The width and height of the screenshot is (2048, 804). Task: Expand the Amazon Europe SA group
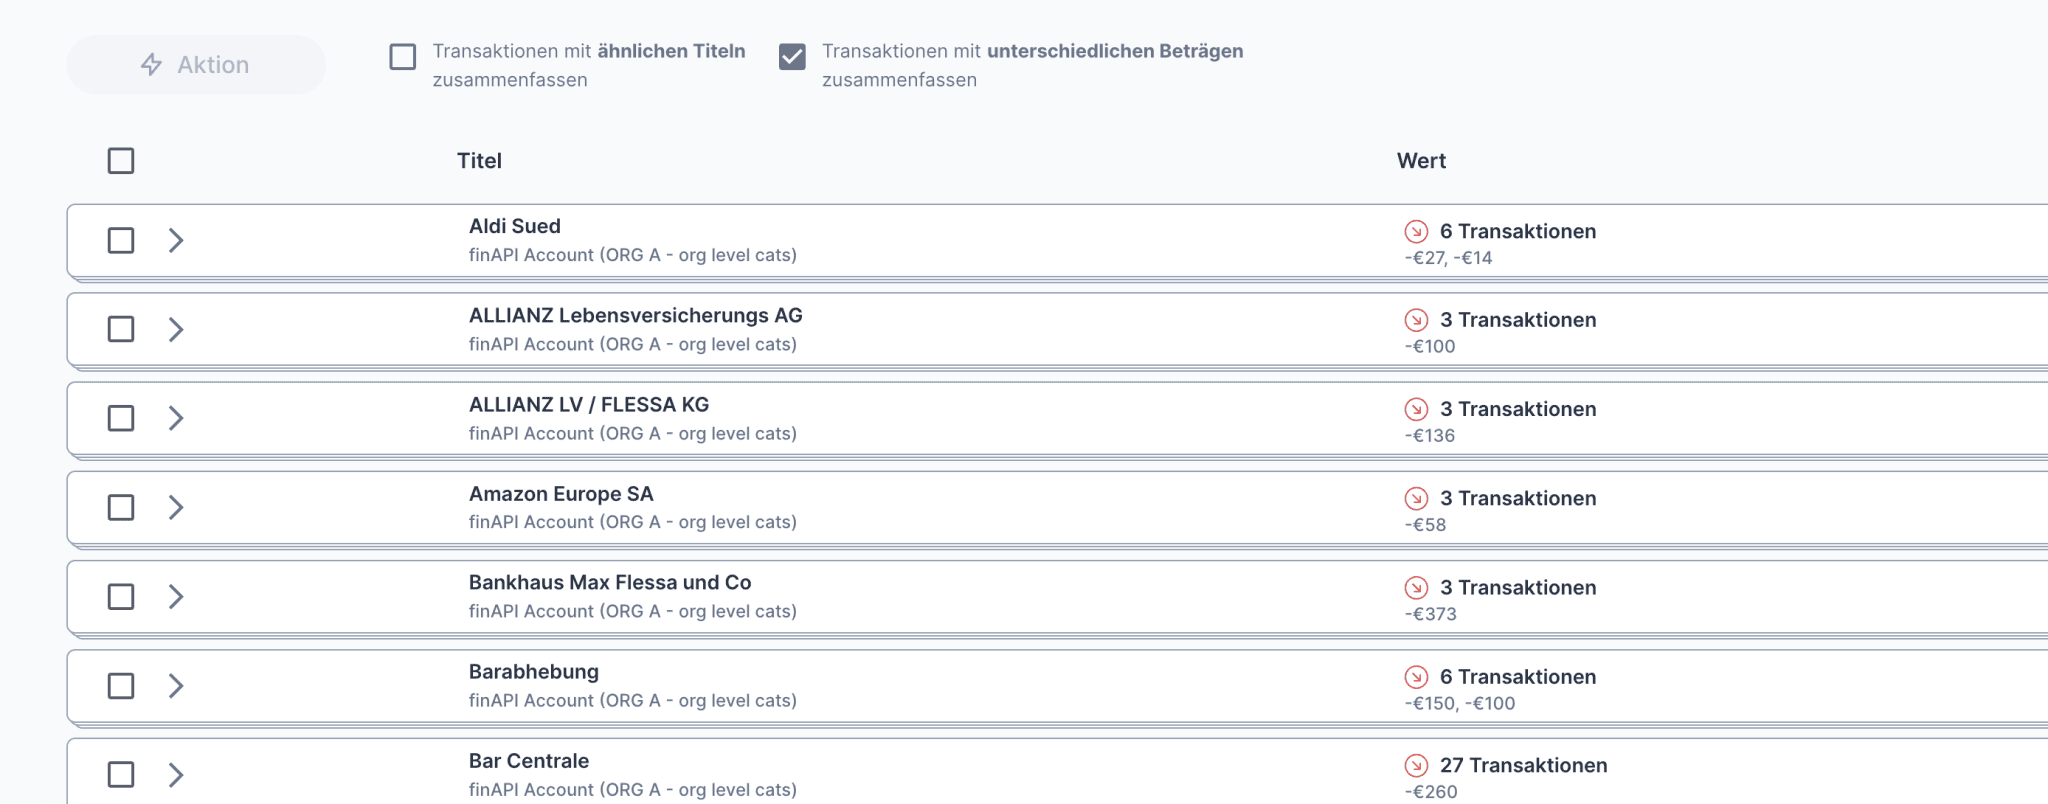pyautogui.click(x=176, y=508)
